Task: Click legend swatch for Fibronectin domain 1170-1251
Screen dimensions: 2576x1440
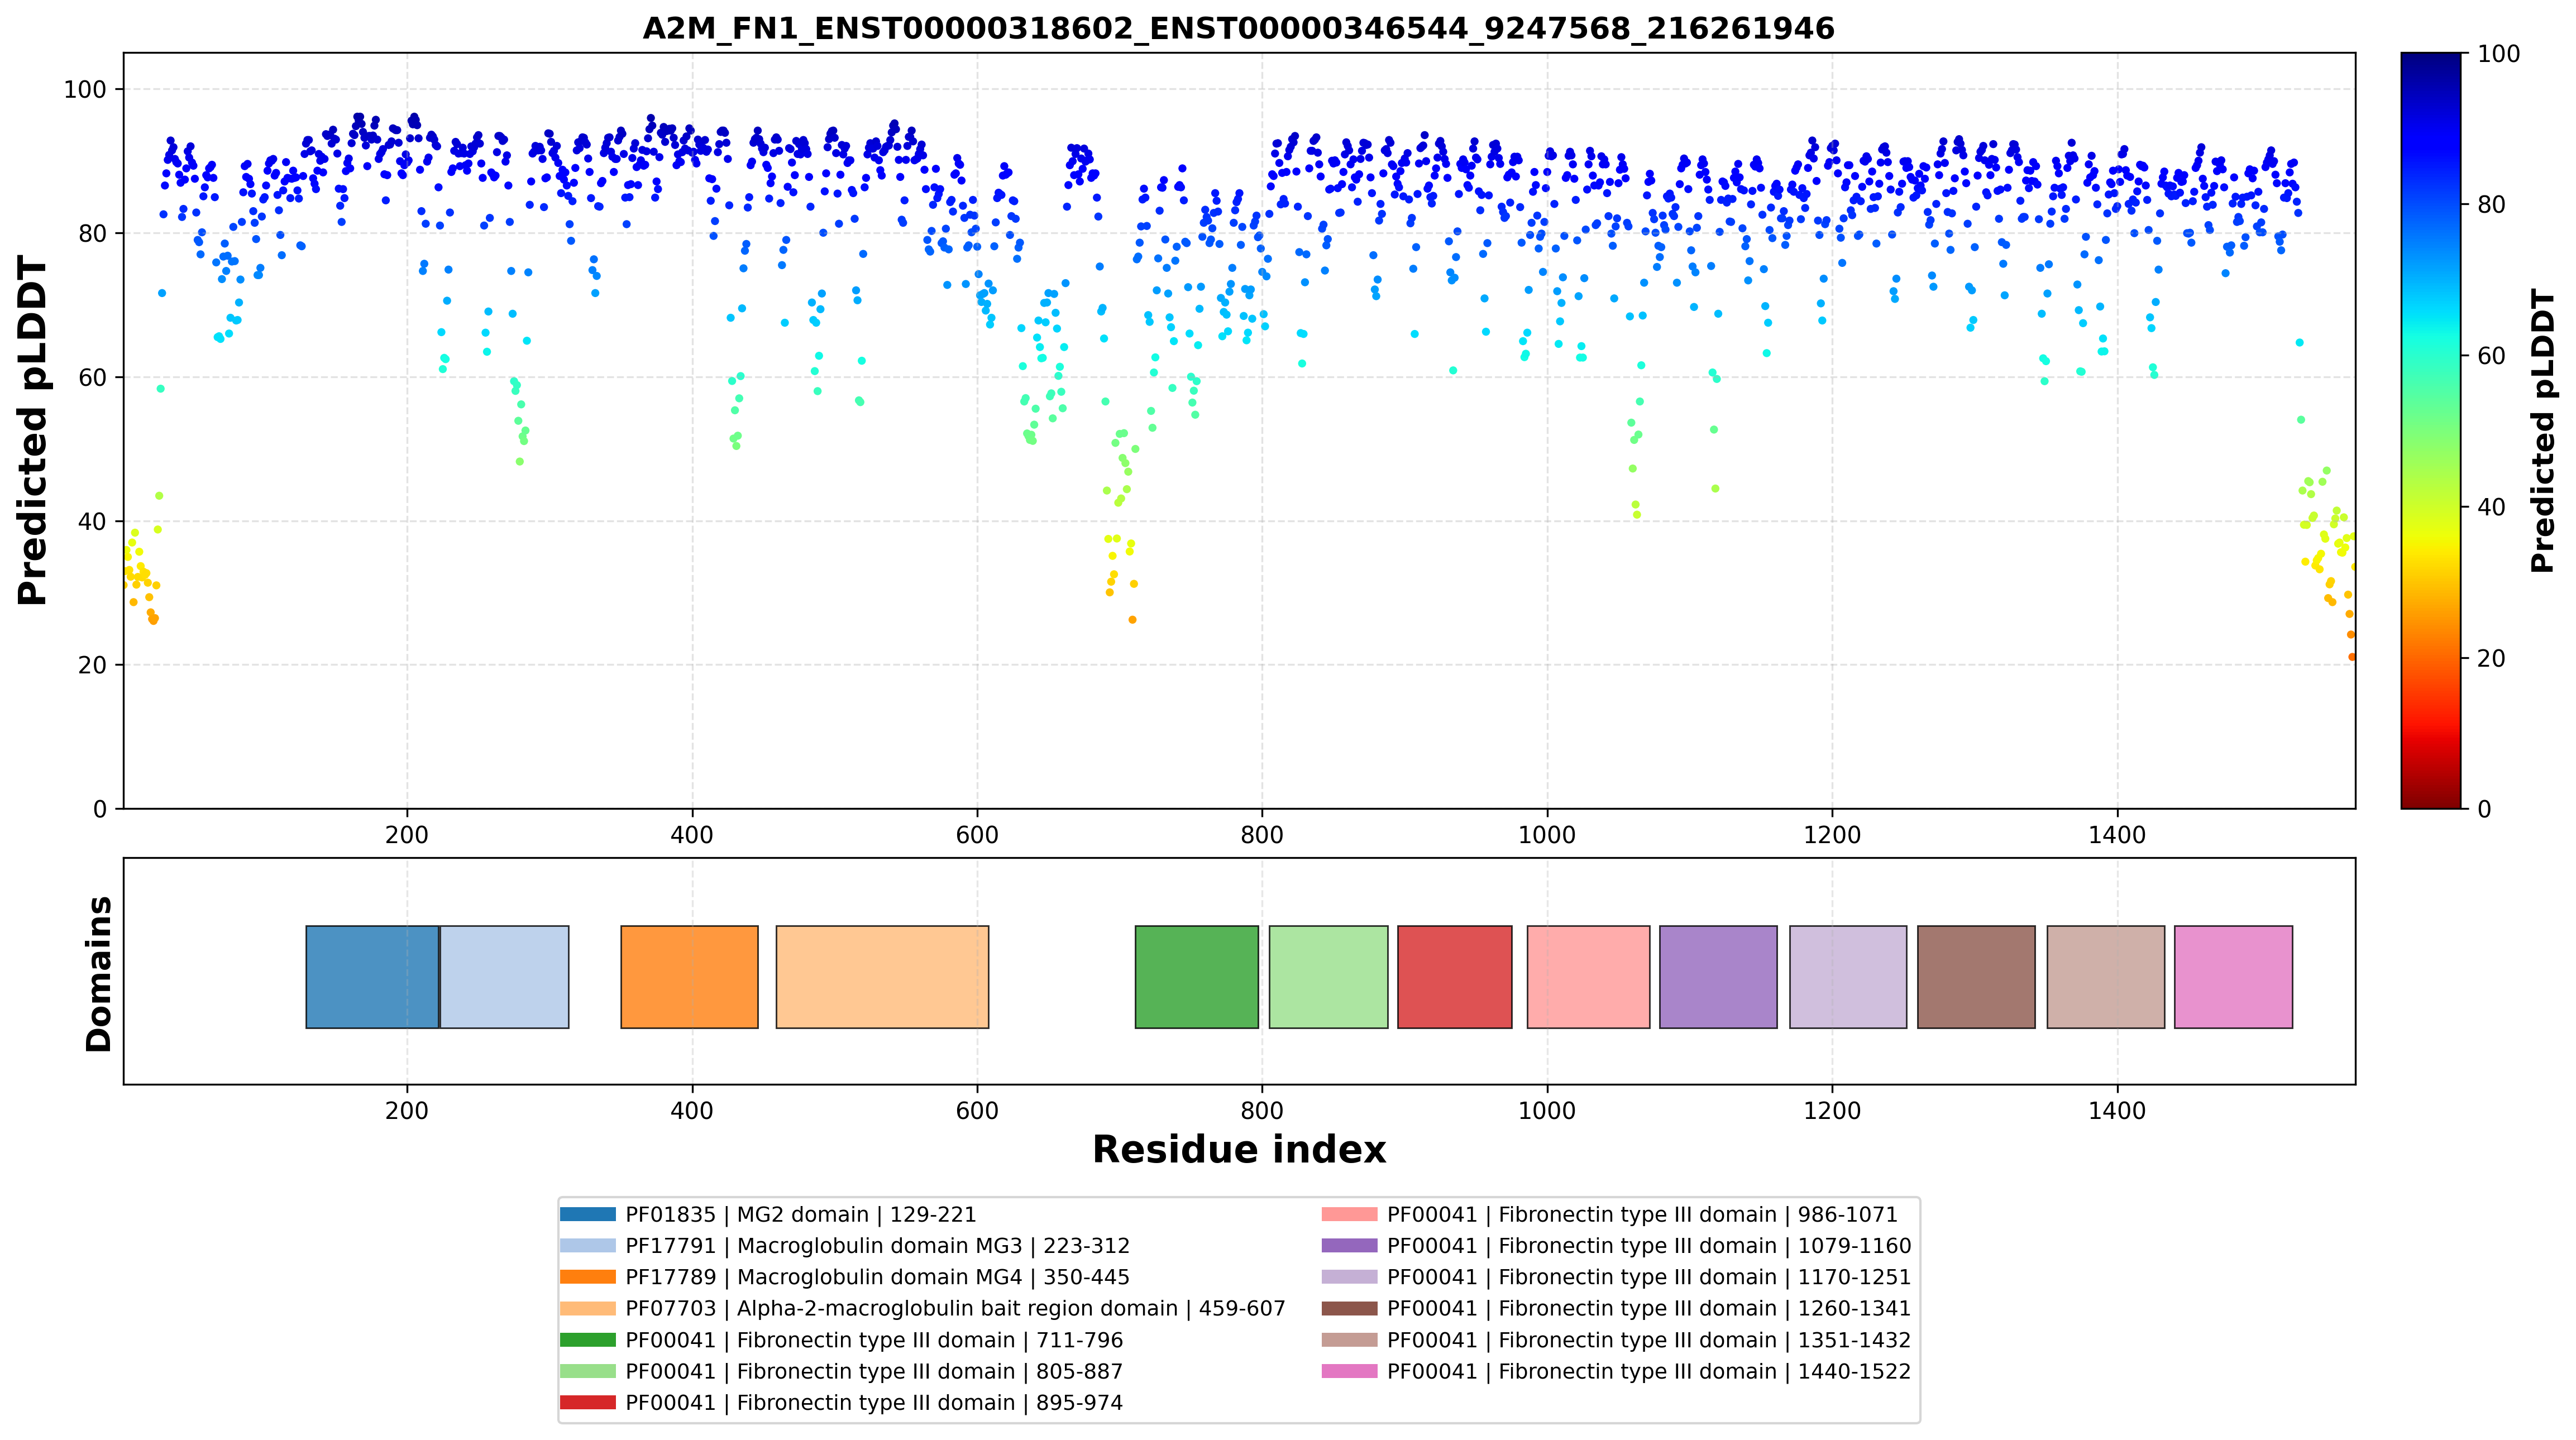Action: point(1349,1277)
